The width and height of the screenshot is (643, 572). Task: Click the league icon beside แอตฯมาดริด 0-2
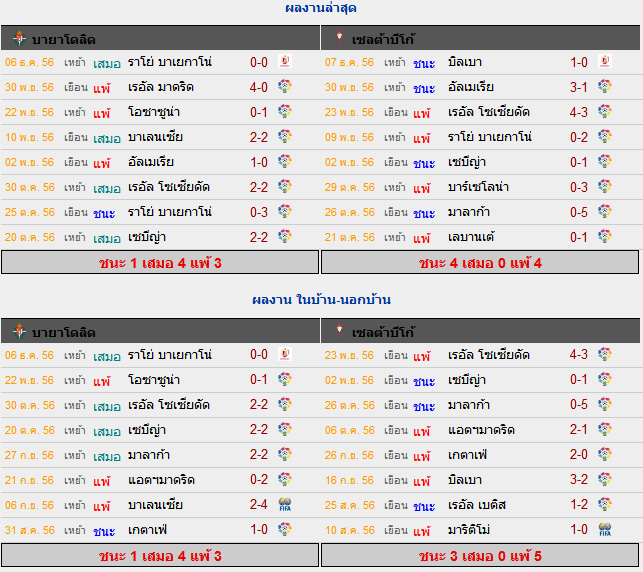pos(285,479)
